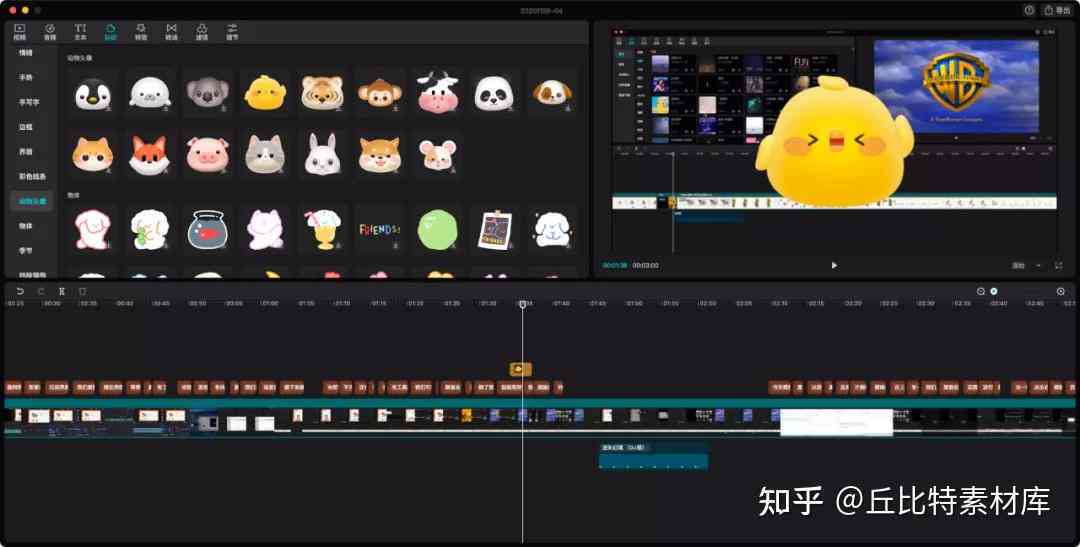
Task: Pick the panda head sticker
Action: (495, 93)
